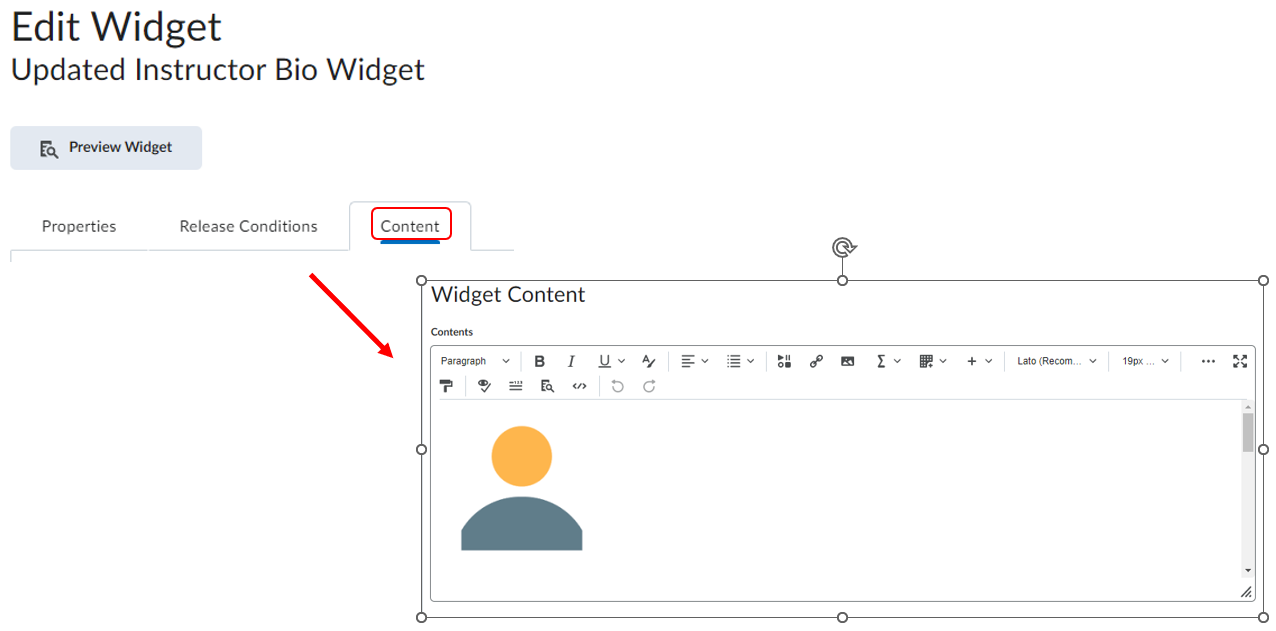Click the Preview Widget button
Image resolution: width=1276 pixels, height=631 pixels.
106,148
